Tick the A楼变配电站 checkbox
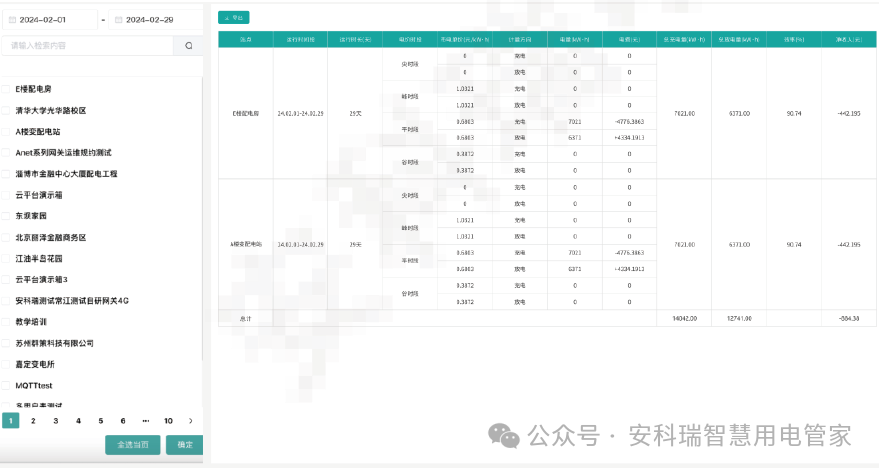879x470 pixels. [x=6, y=132]
